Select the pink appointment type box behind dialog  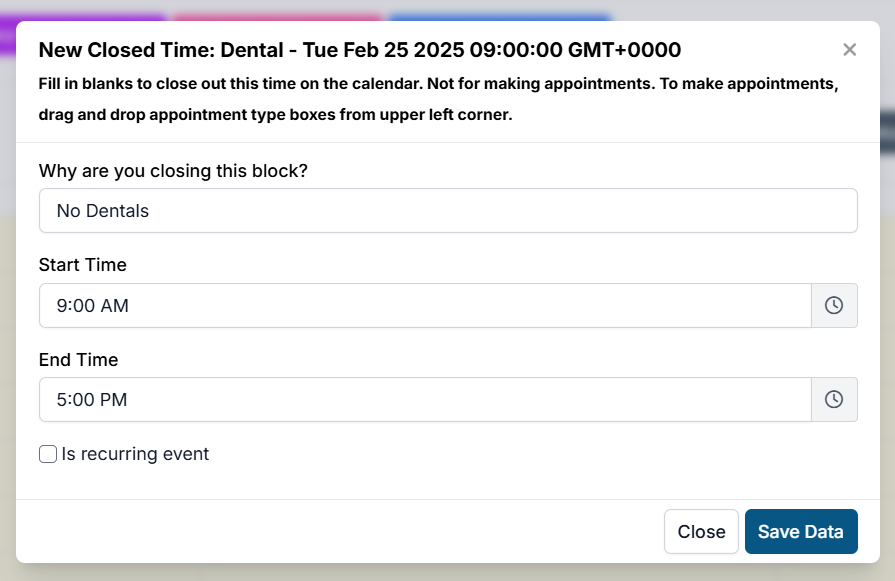coord(278,16)
